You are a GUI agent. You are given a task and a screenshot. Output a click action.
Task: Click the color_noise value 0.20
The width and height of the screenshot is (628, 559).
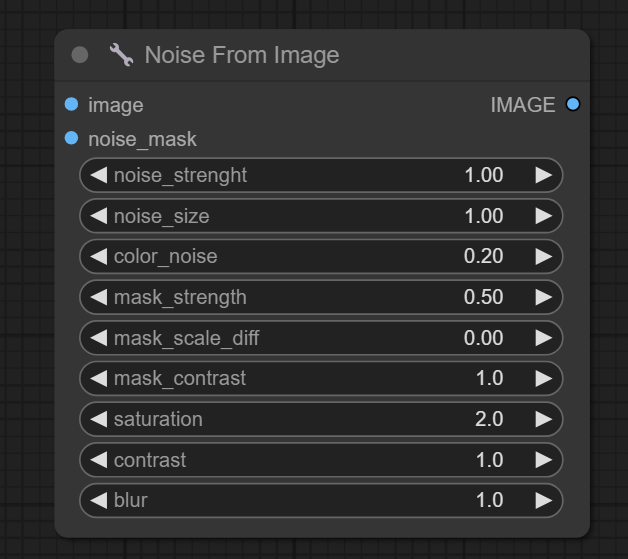pyautogui.click(x=483, y=257)
